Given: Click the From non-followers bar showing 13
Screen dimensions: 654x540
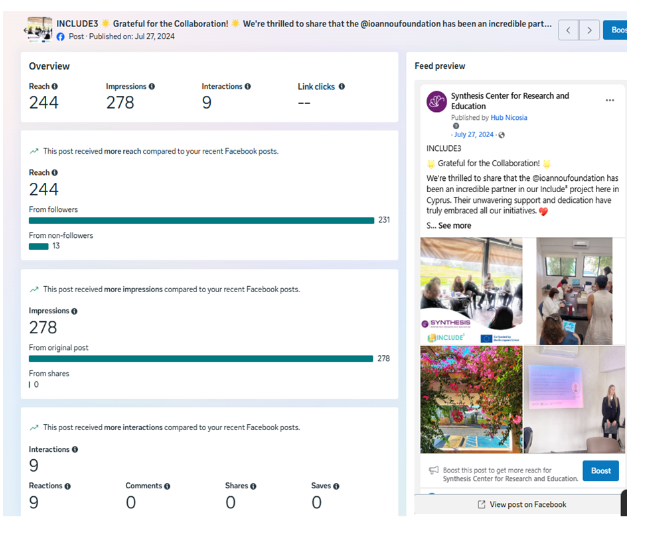Looking at the screenshot, I should point(38,246).
